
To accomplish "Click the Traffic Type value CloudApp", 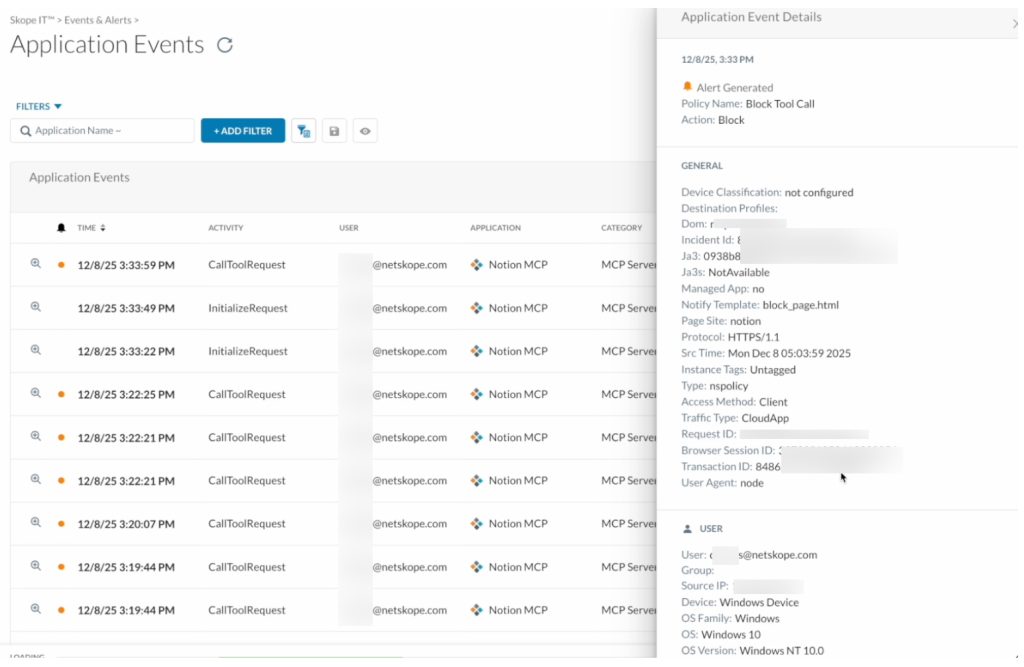I will (x=765, y=418).
